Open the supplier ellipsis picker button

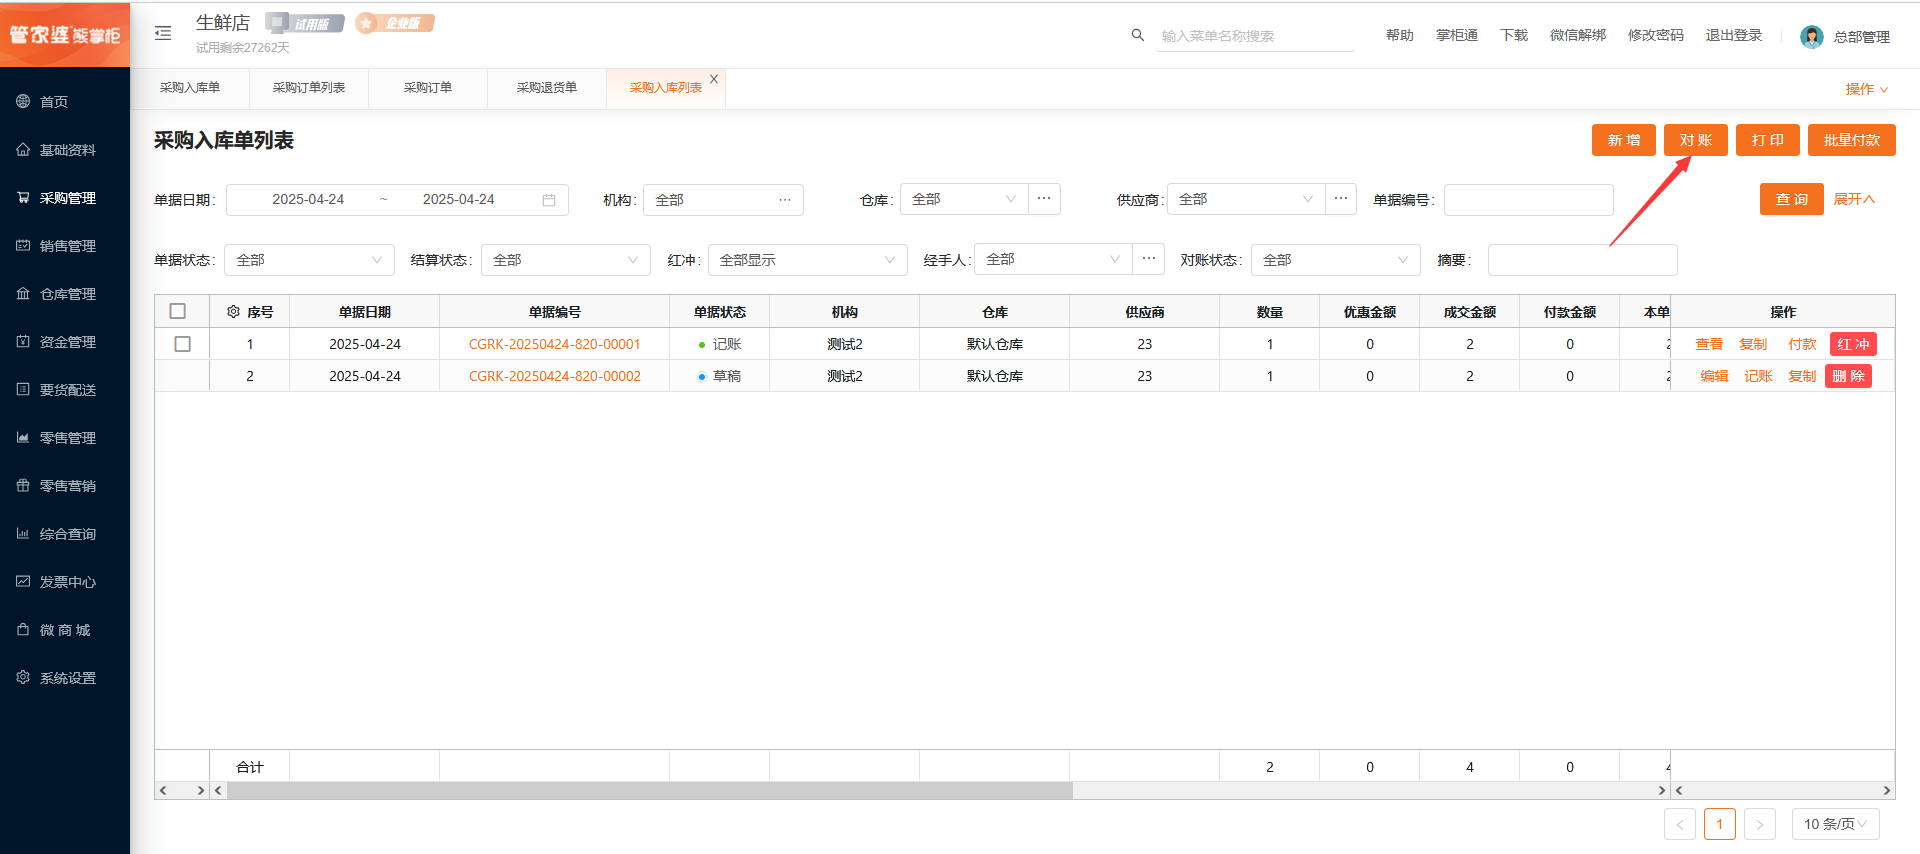[1341, 199]
